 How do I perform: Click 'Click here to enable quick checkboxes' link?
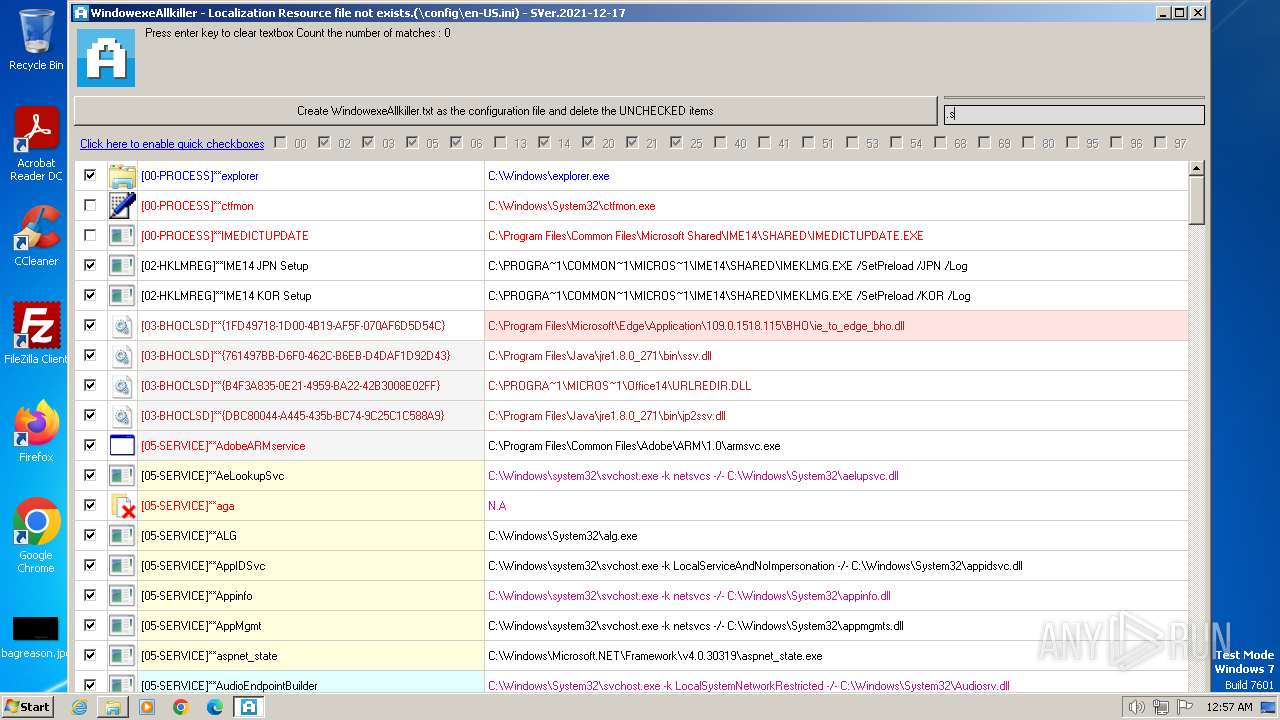(172, 144)
